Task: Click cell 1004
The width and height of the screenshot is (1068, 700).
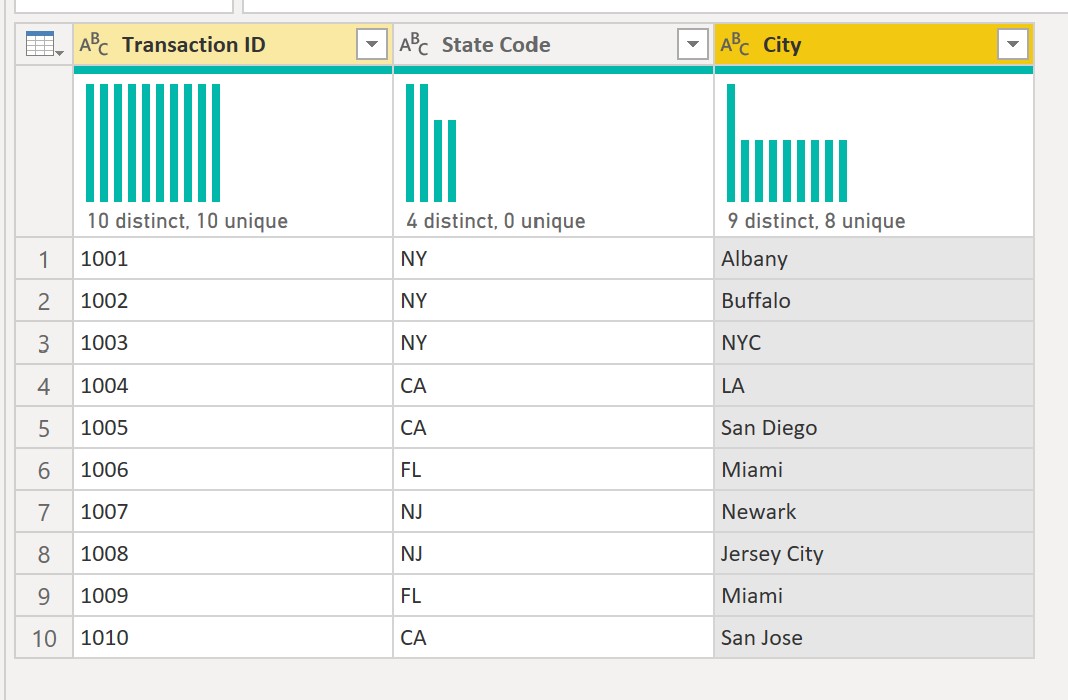Action: pyautogui.click(x=233, y=385)
